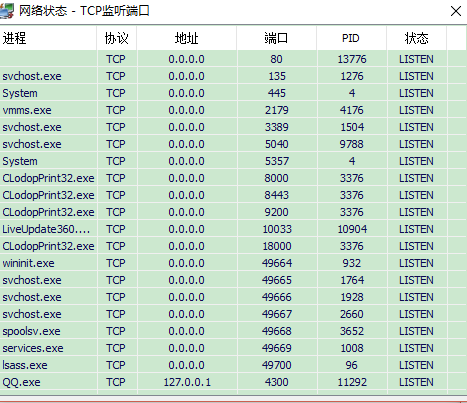
Task: Select CLodopPrint32.exe row with port 8000
Action: coord(233,178)
